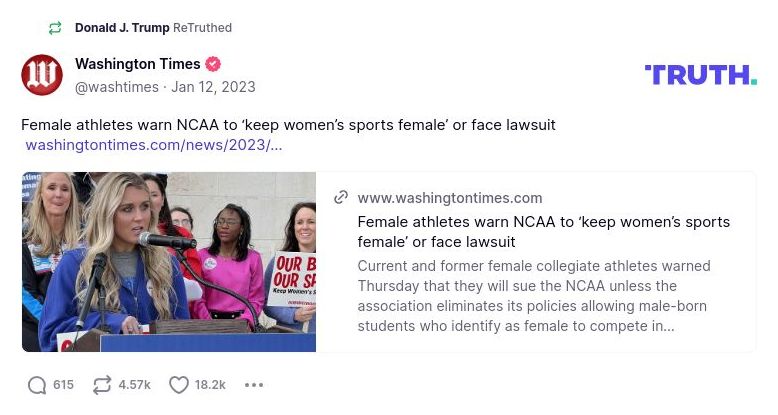
Task: Open the Jan 12, 2023 timestamp
Action: tap(213, 87)
